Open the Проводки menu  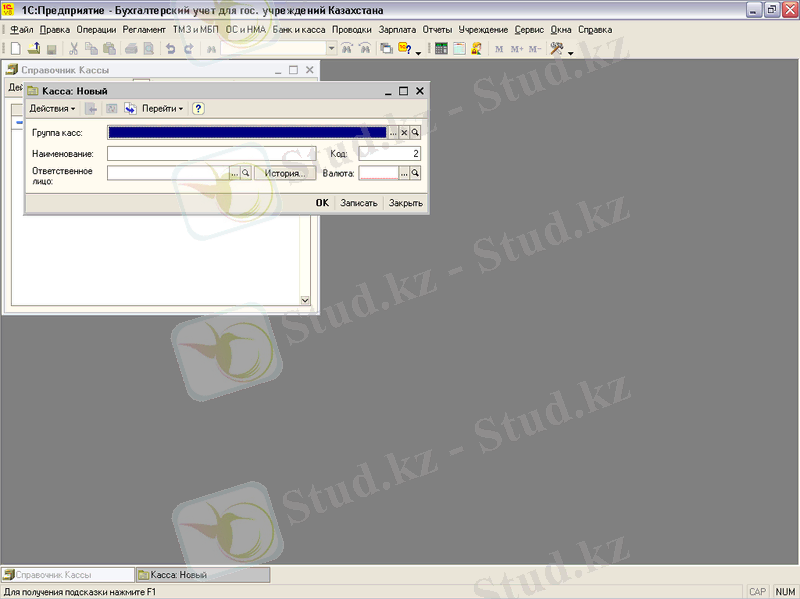click(352, 30)
